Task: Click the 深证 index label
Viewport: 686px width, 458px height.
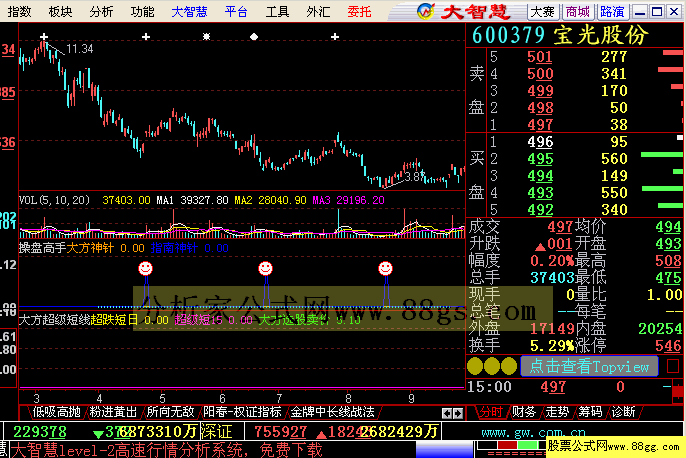Action: point(216,432)
